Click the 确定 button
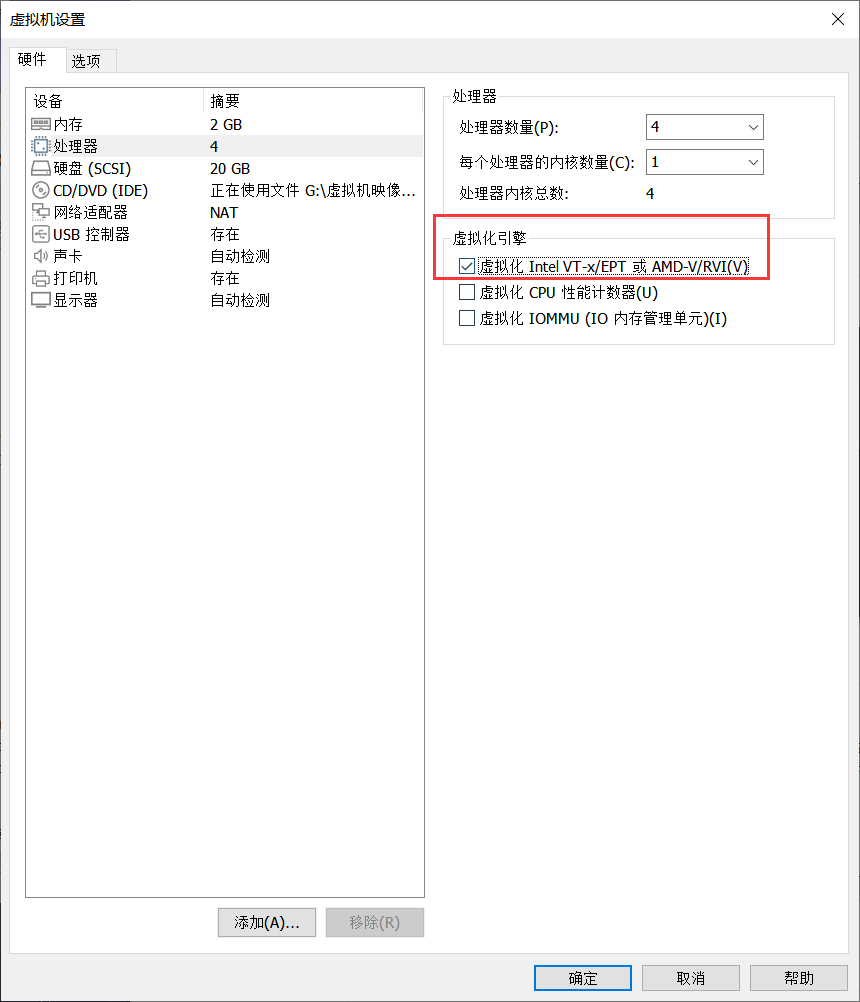The width and height of the screenshot is (860, 1002). [x=583, y=978]
